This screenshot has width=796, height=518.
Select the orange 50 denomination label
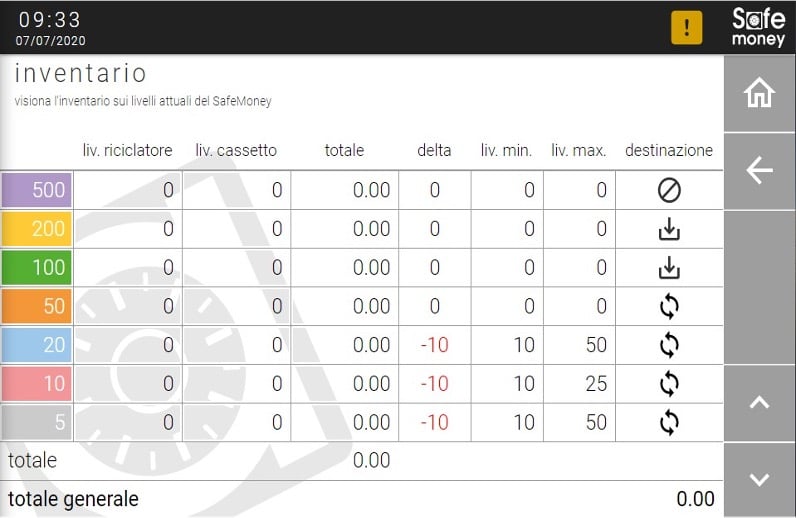click(x=37, y=306)
